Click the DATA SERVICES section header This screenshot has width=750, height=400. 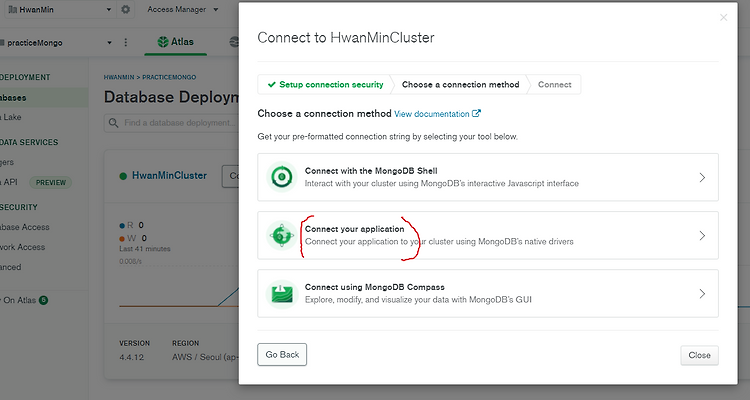point(29,142)
